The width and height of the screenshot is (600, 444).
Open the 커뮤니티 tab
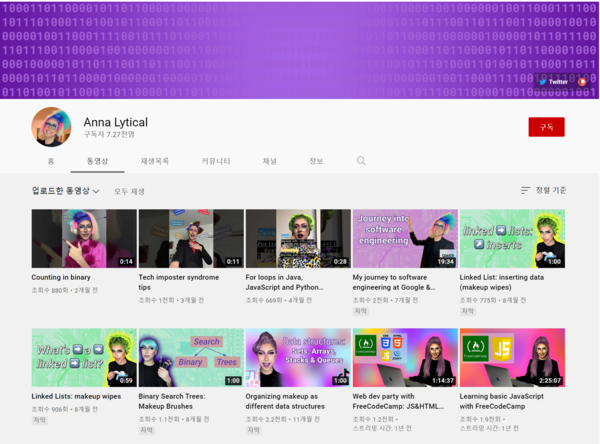(215, 161)
